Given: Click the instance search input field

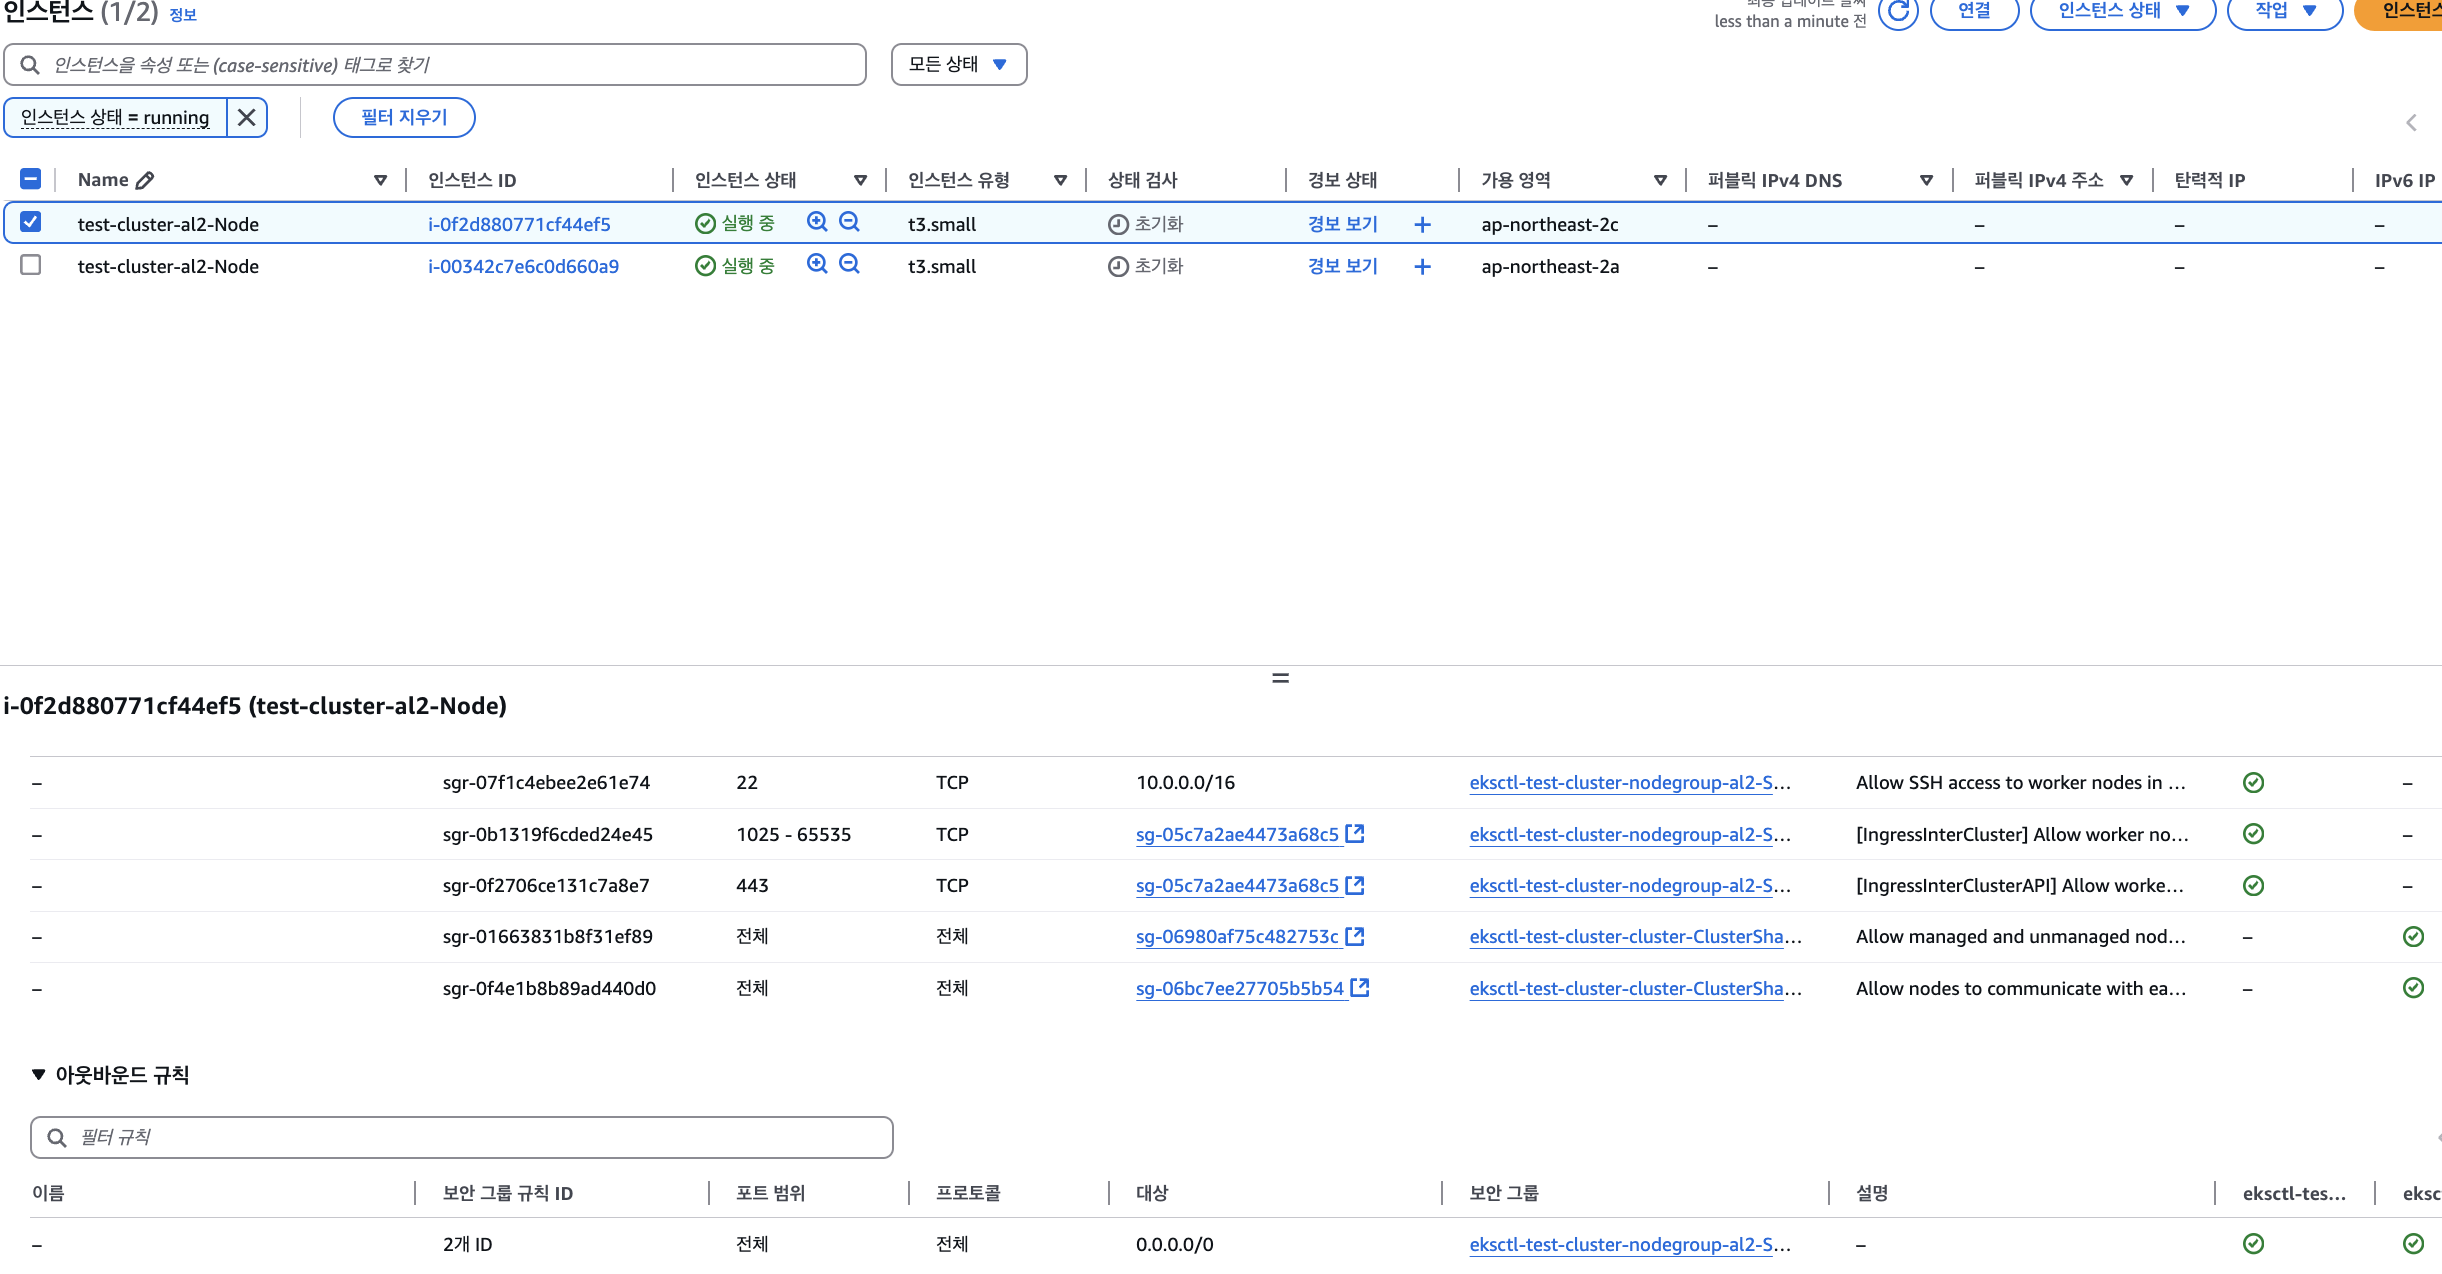Looking at the screenshot, I should (435, 65).
